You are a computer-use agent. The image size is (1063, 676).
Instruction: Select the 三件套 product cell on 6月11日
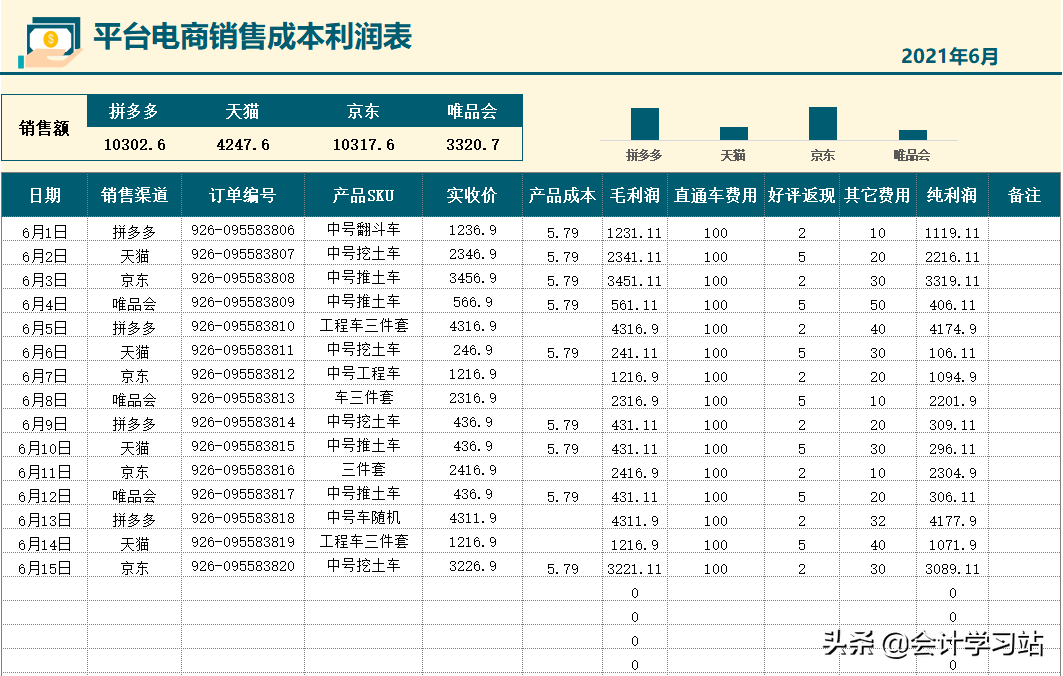point(363,469)
